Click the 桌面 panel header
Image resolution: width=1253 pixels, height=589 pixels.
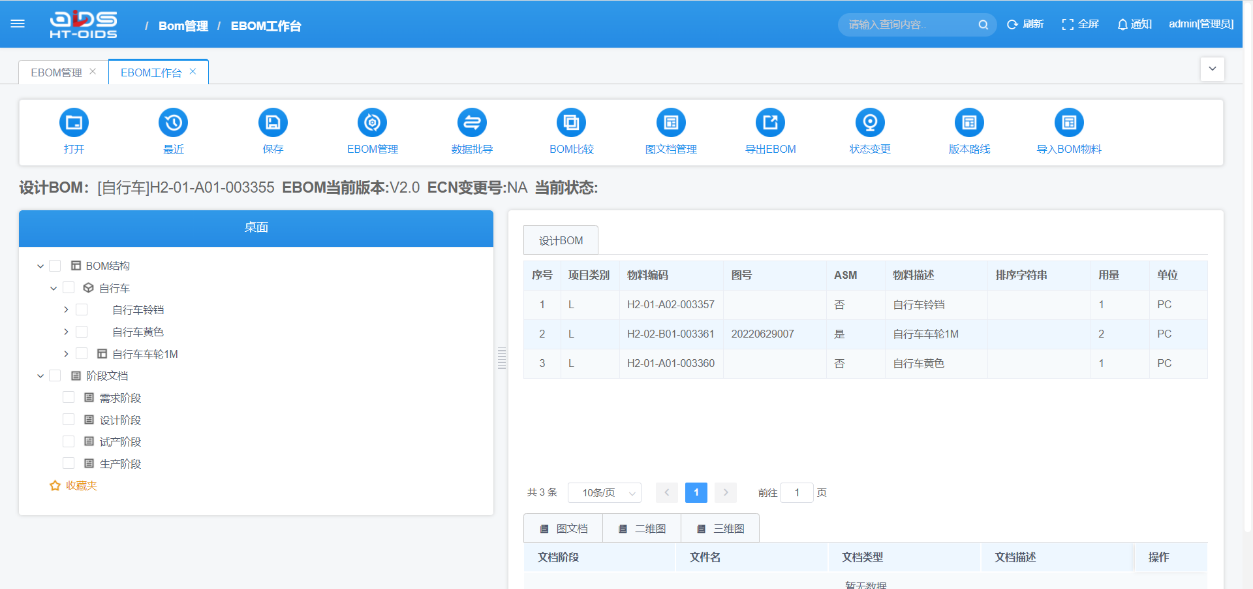coord(256,228)
